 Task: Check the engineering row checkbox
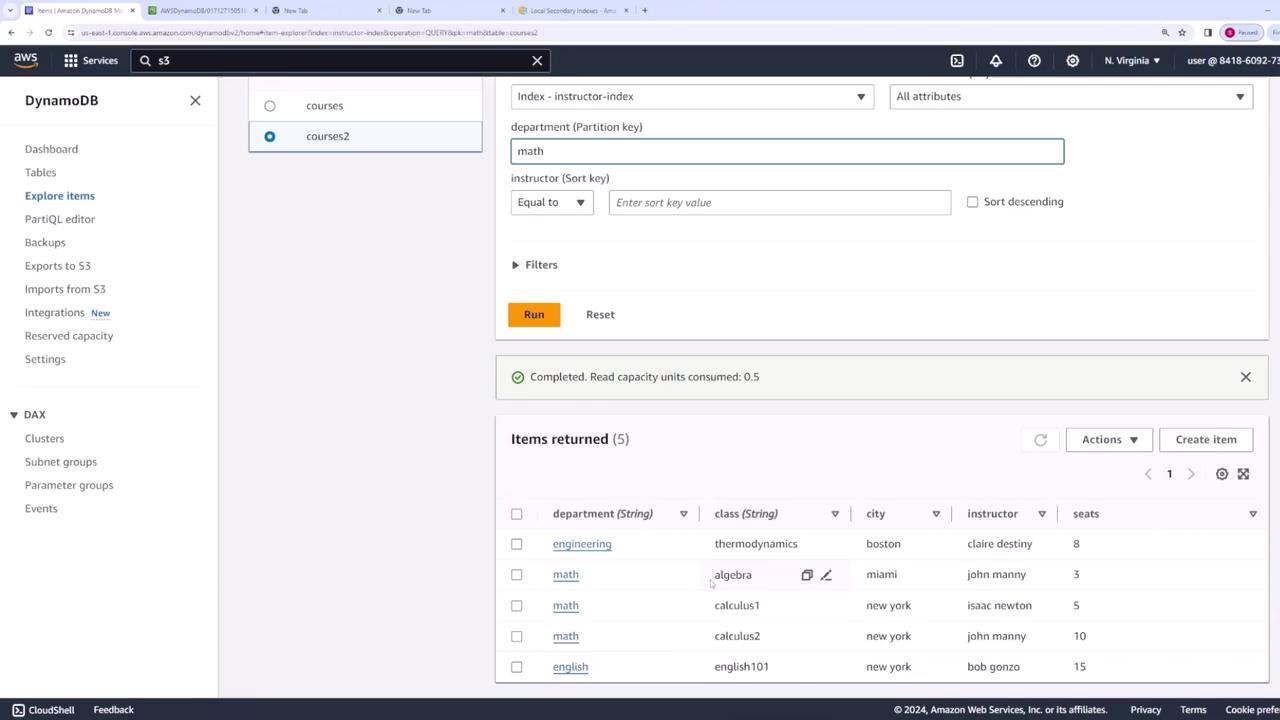point(517,544)
